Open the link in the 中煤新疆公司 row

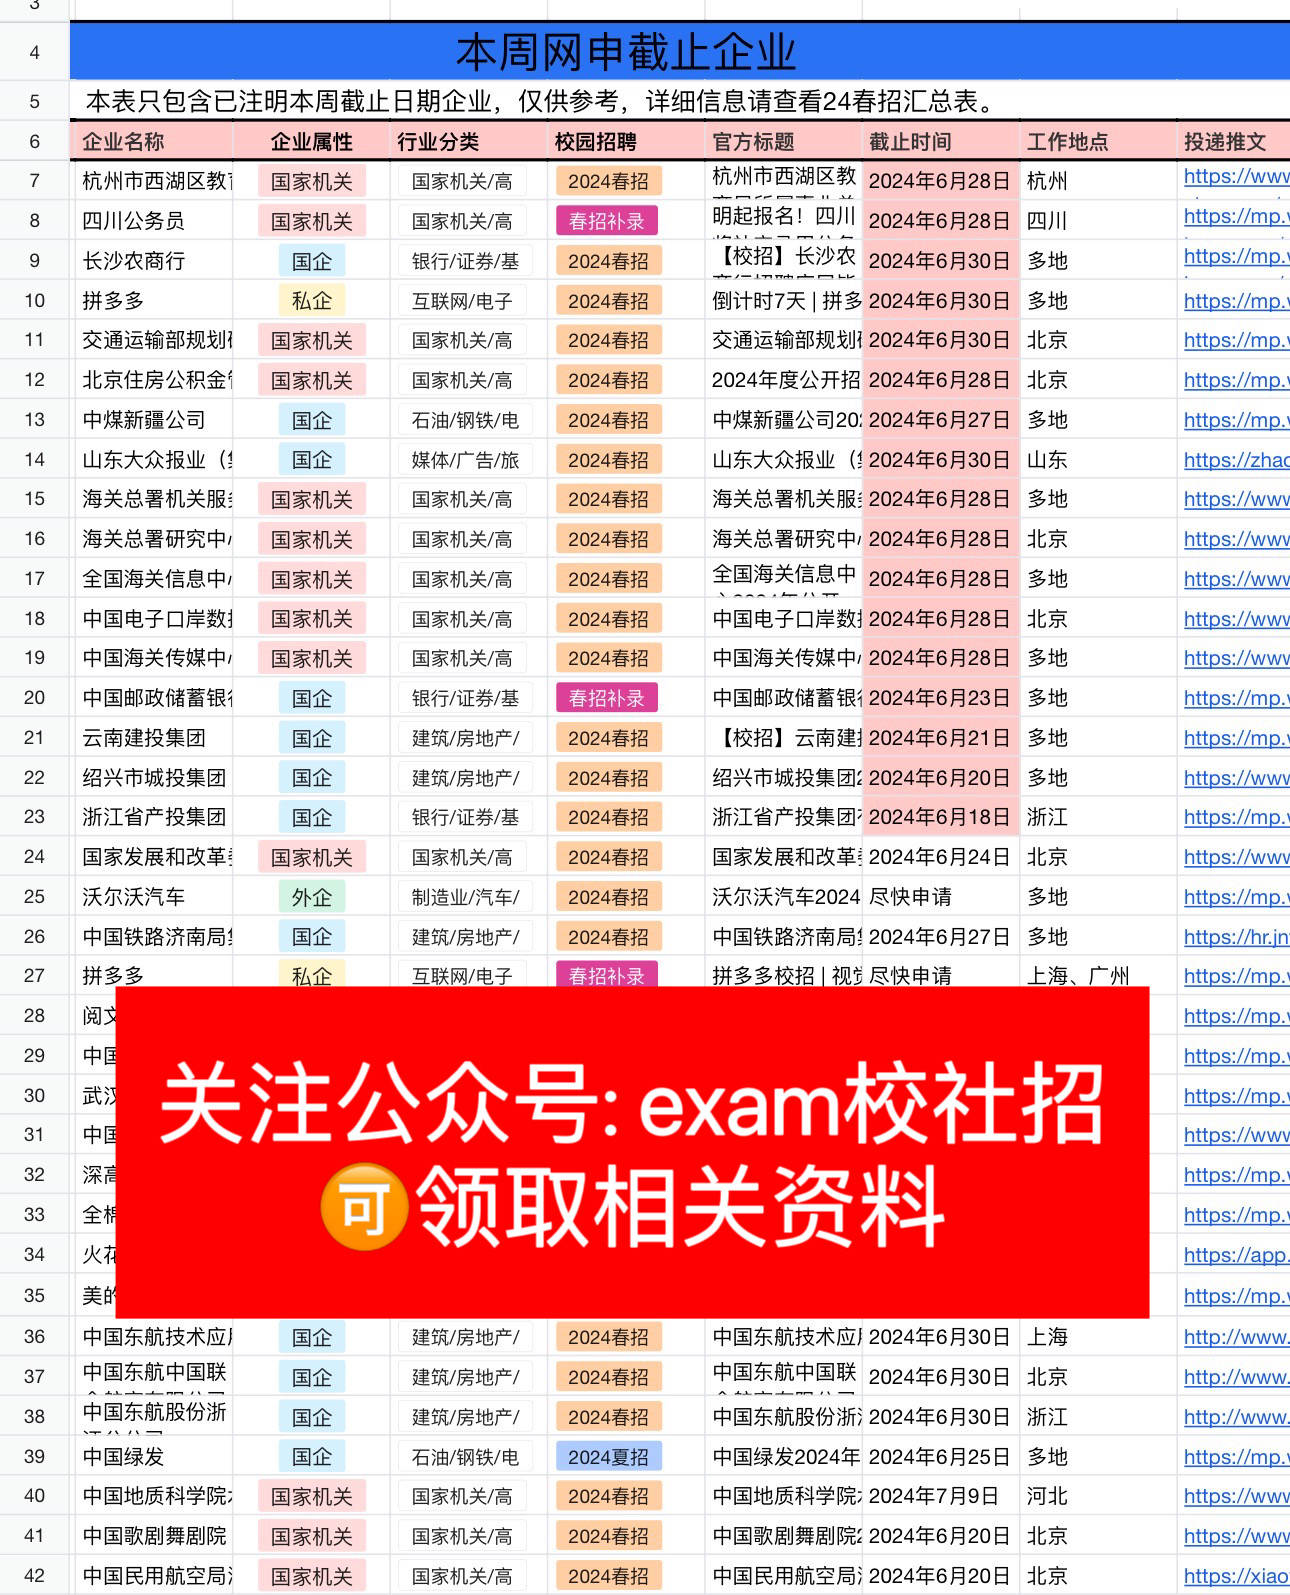pos(1236,420)
